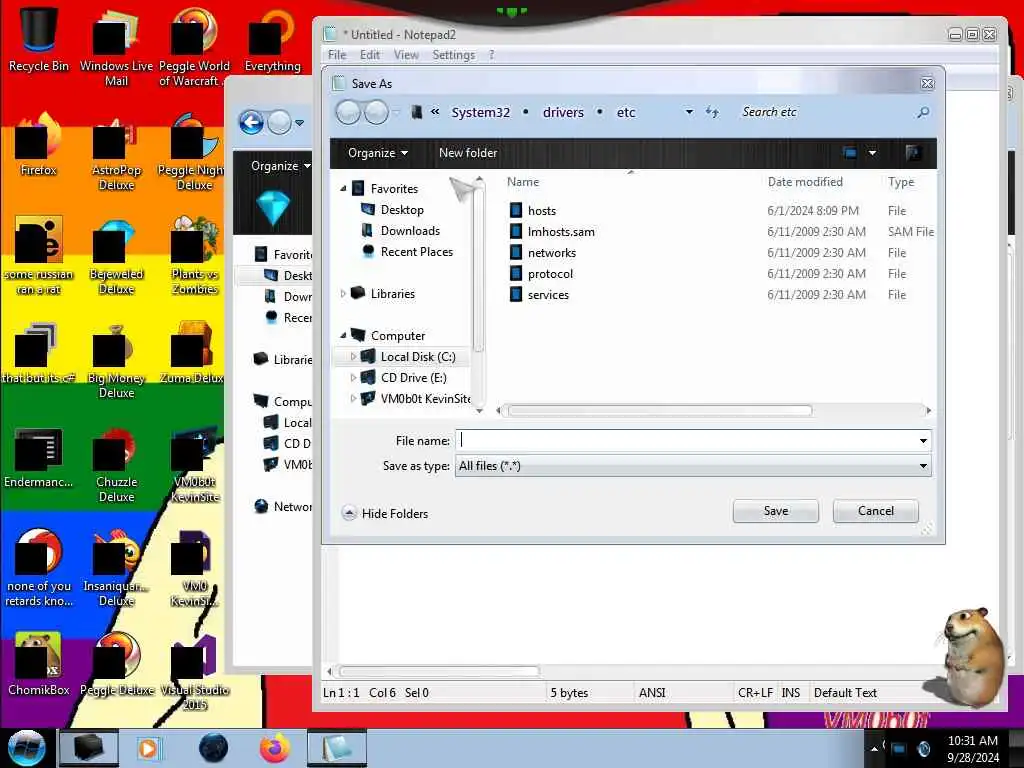Open the view options dropdown arrow
The height and width of the screenshot is (768, 1024).
click(x=872, y=153)
